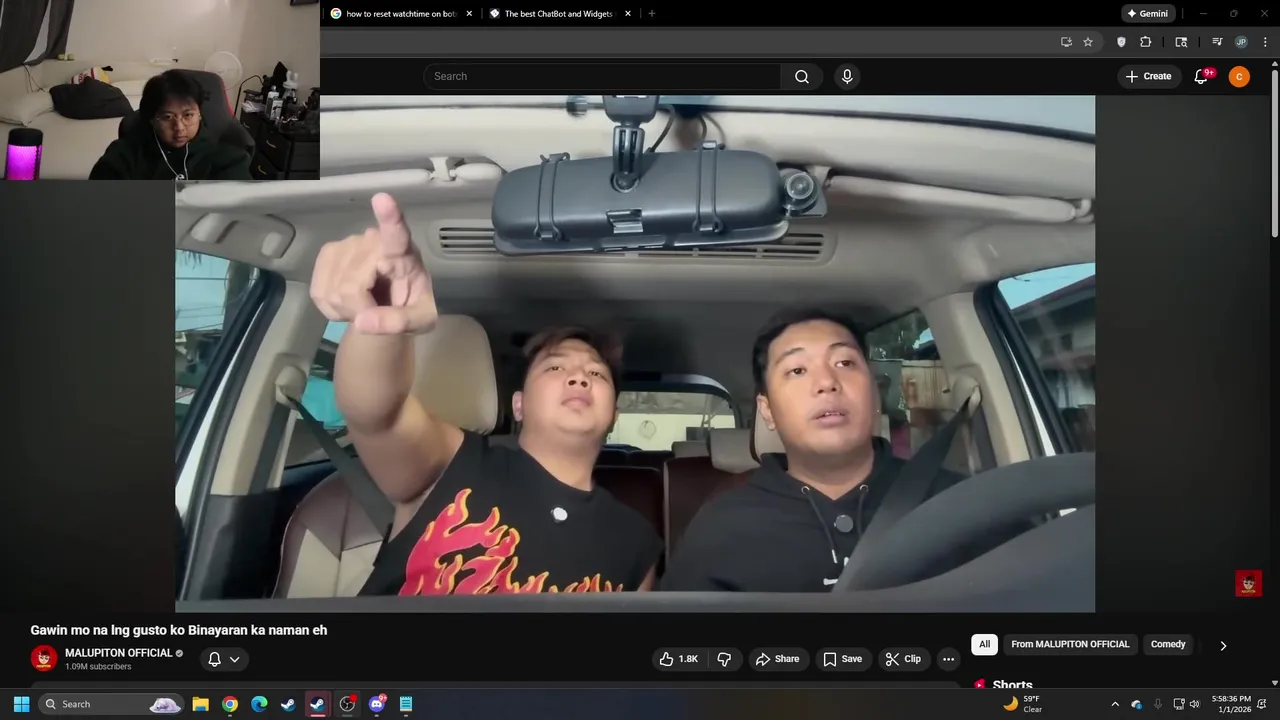The width and height of the screenshot is (1280, 720).
Task: Dislike the video with thumbs down
Action: [x=724, y=659]
